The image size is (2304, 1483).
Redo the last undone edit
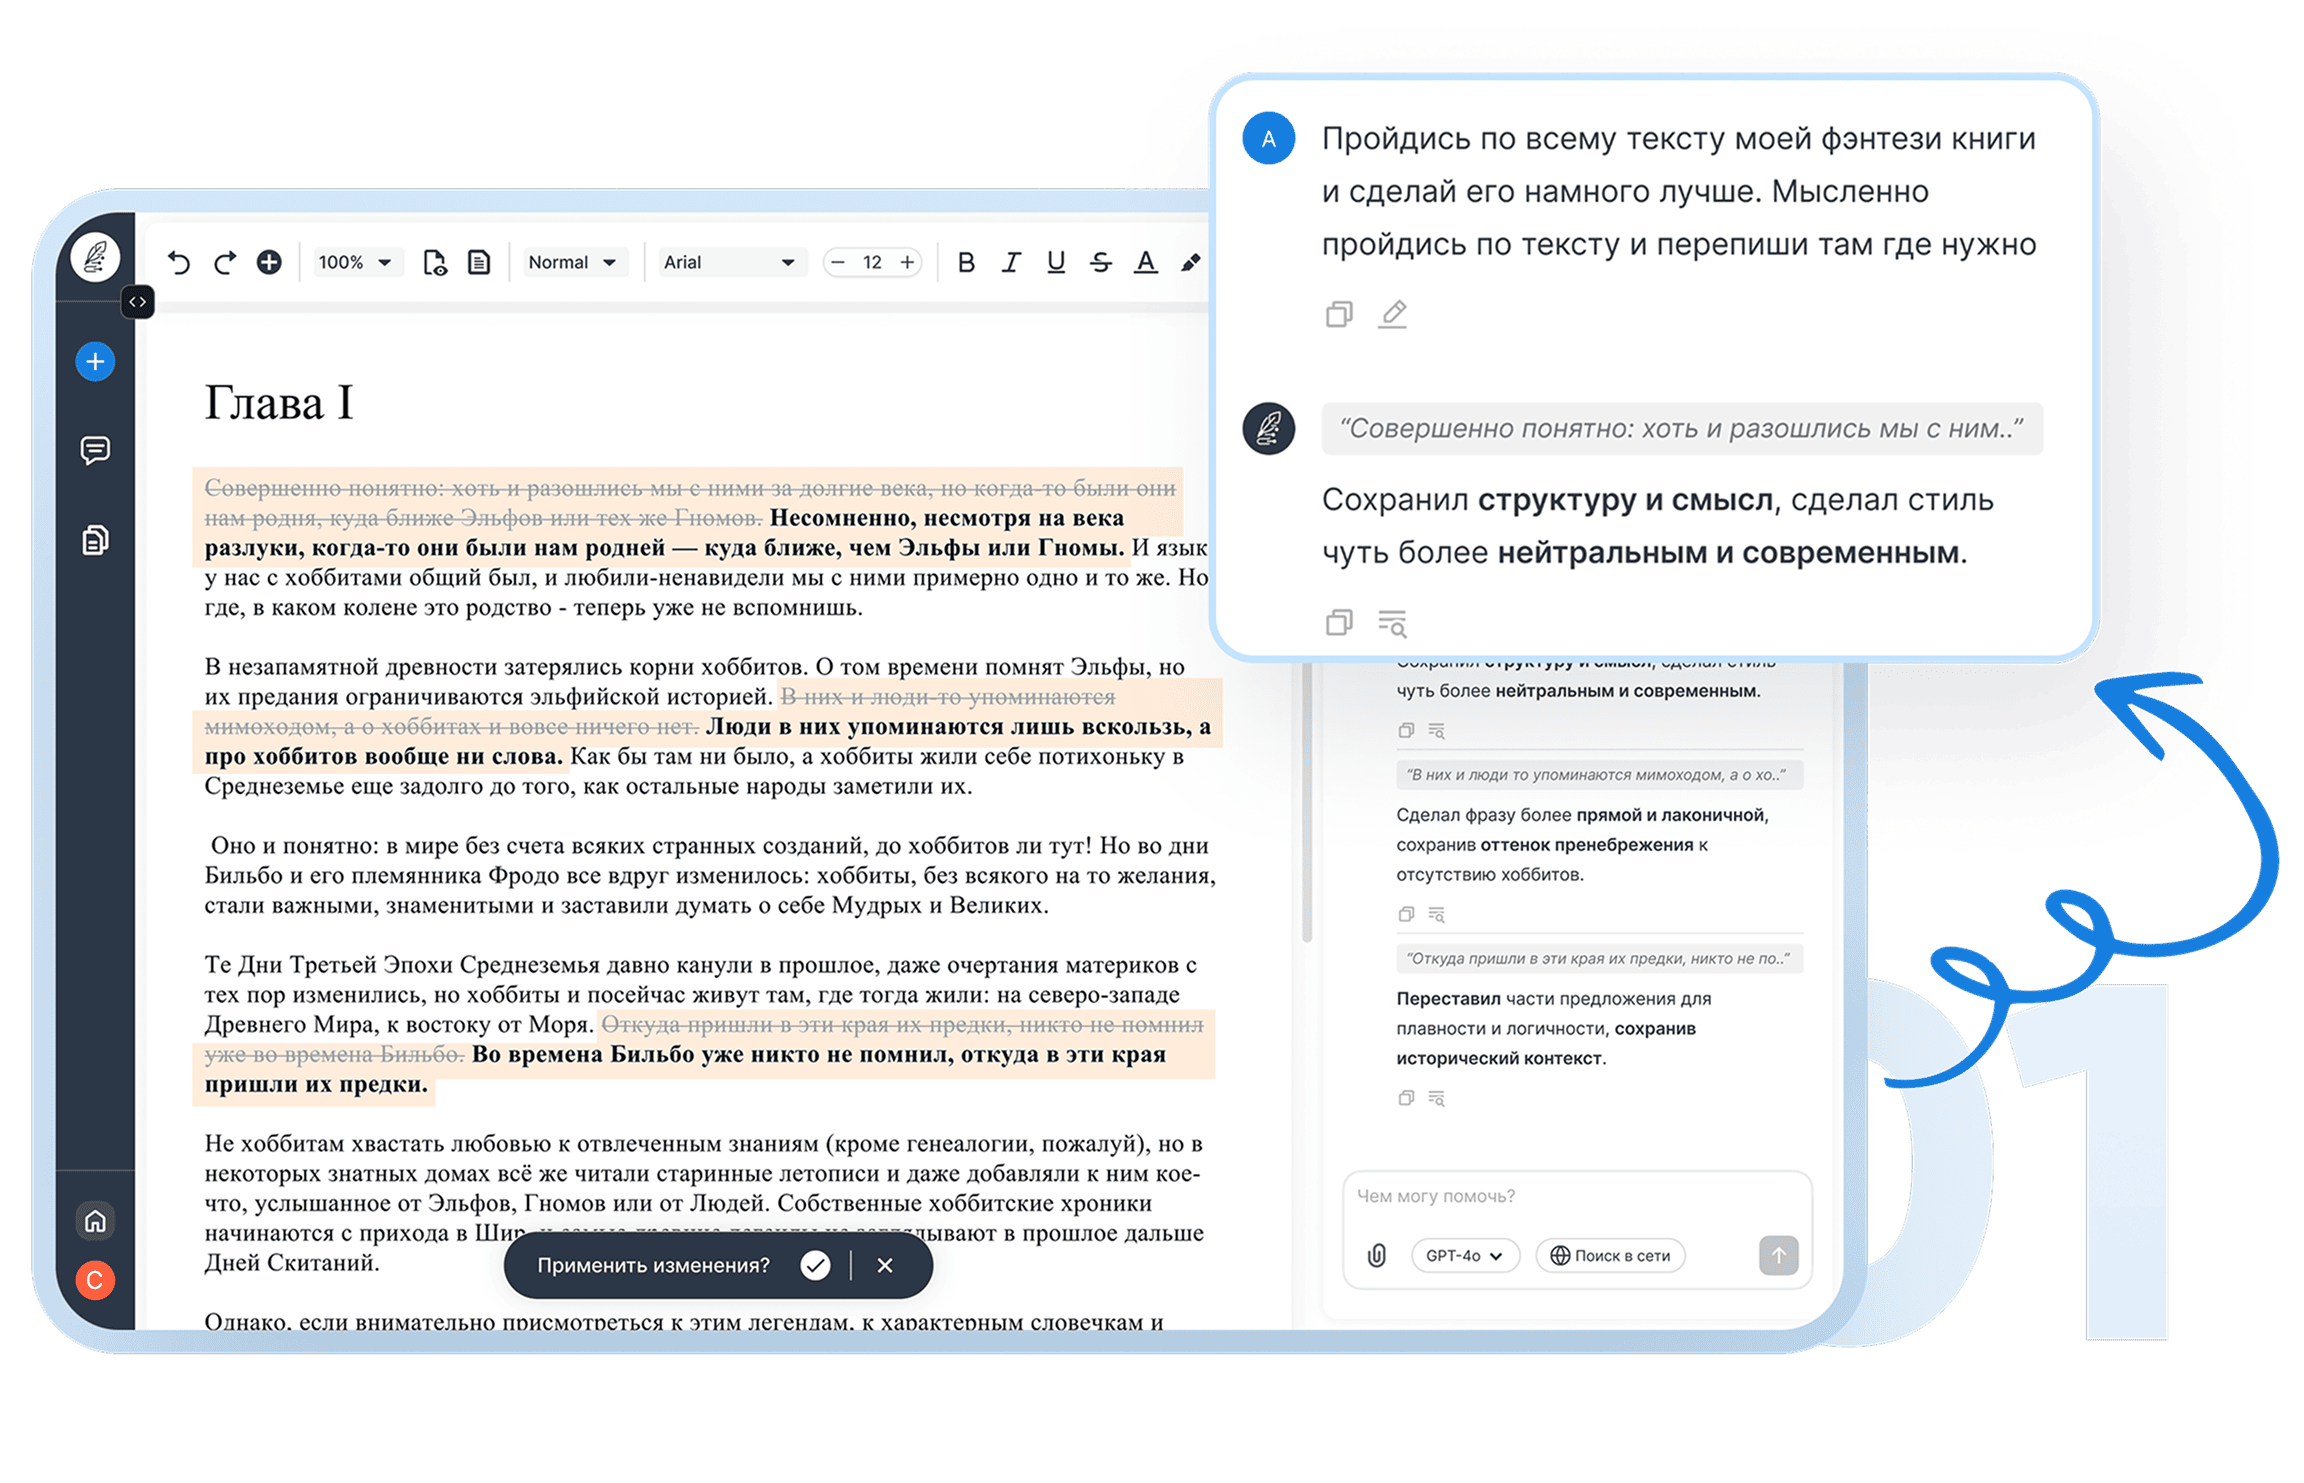coord(225,262)
